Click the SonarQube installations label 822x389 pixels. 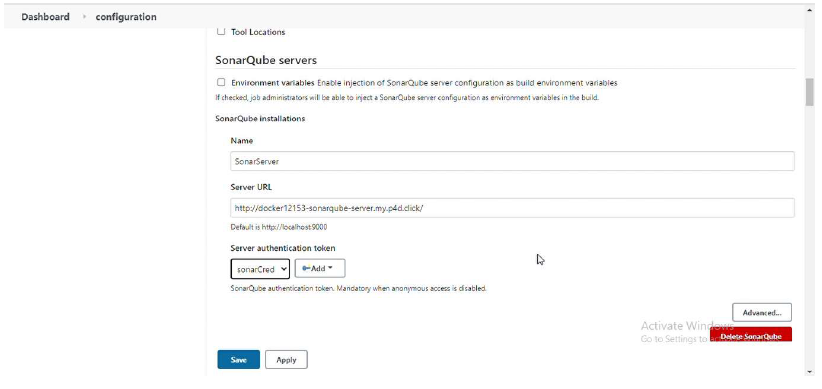tap(260, 118)
